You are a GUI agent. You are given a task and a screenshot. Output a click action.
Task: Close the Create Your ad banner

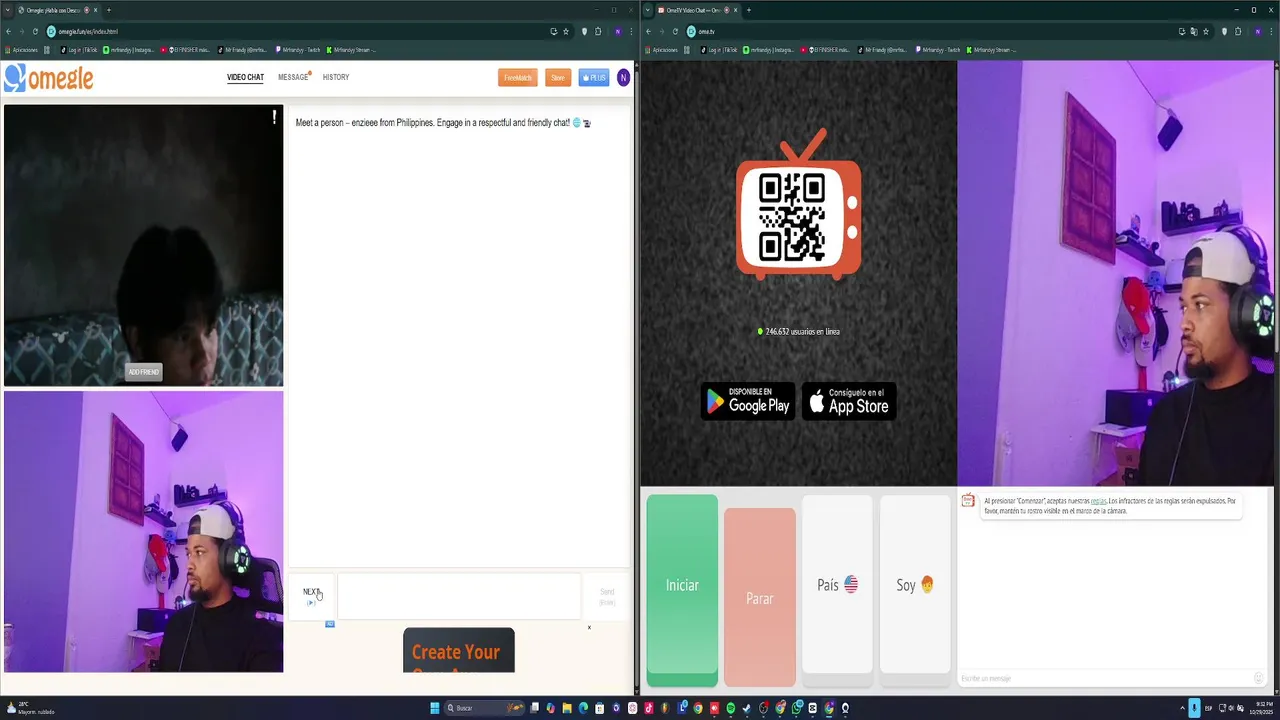point(589,627)
